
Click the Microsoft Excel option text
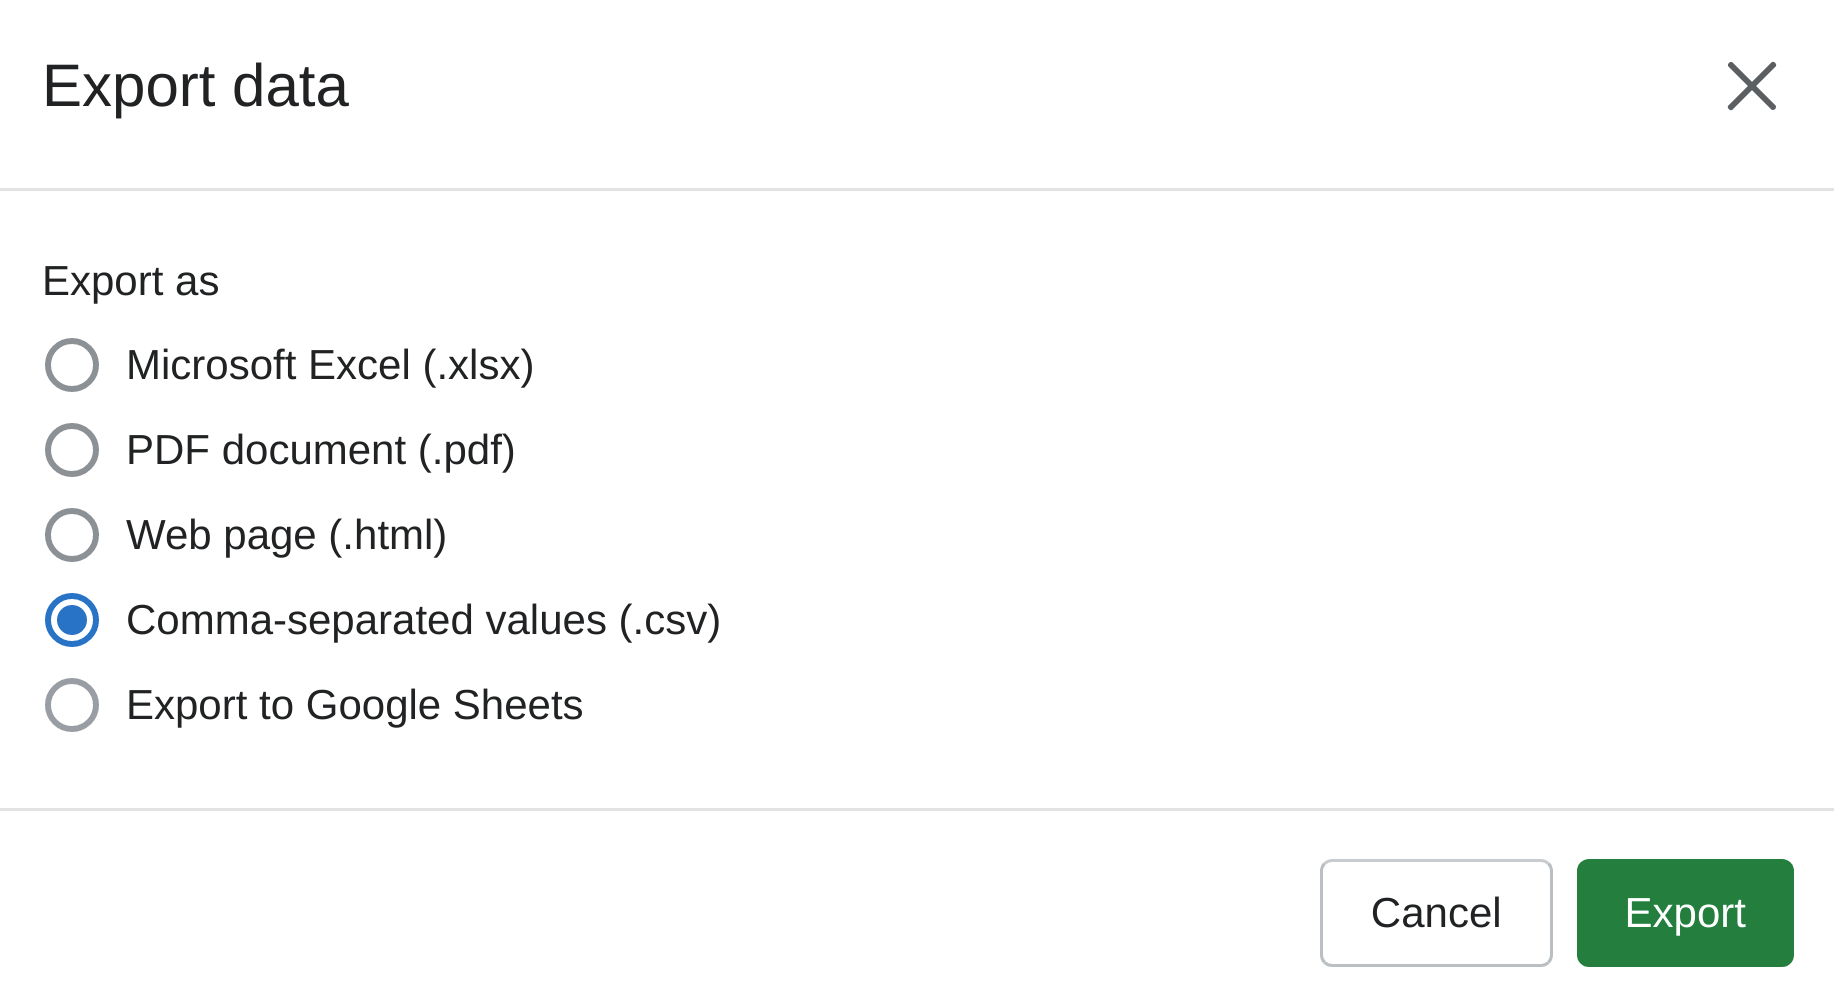pyautogui.click(x=330, y=365)
